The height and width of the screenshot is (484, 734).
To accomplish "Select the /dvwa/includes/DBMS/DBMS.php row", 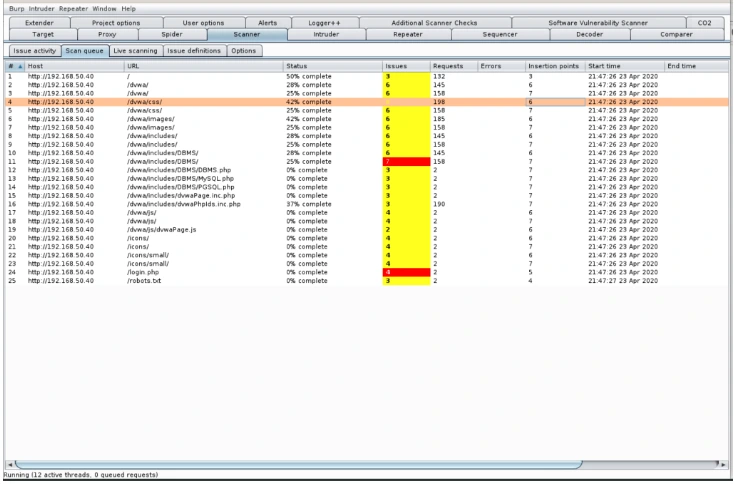I will (367, 170).
